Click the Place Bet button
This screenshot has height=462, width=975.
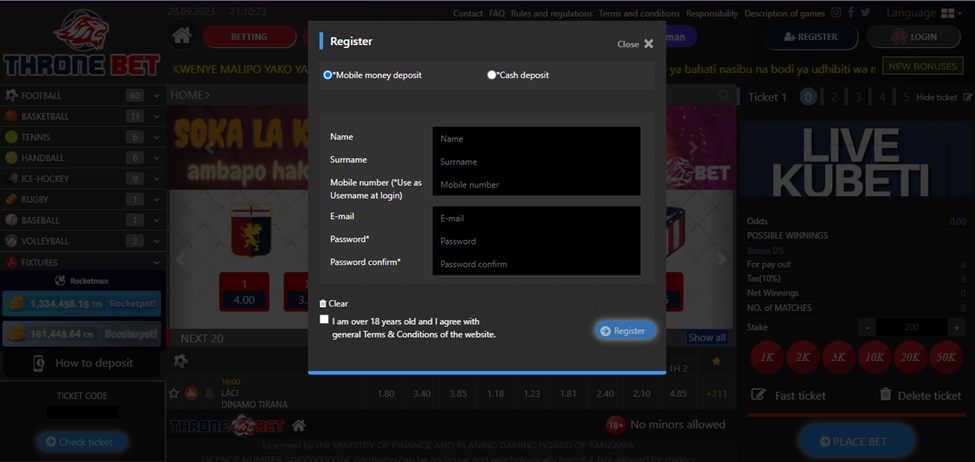coord(856,441)
